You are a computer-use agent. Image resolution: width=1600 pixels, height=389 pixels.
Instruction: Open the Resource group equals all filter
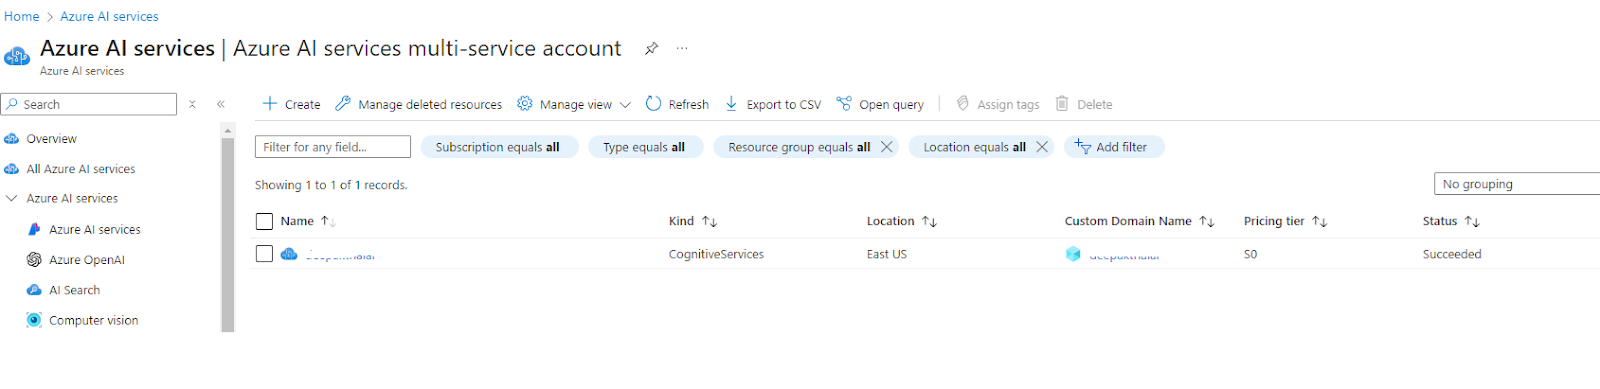(x=799, y=147)
